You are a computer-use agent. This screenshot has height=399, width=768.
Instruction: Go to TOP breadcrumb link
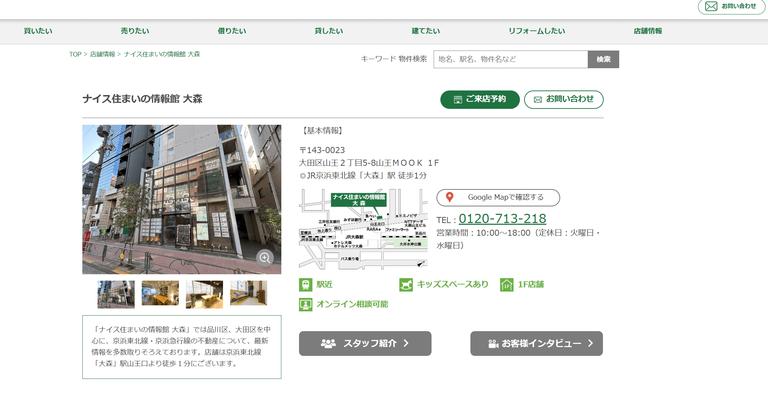[75, 54]
